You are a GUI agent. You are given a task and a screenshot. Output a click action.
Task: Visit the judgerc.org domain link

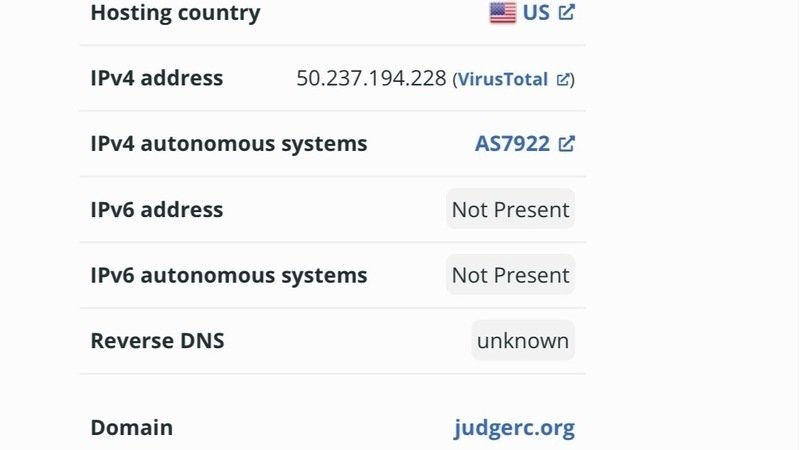[x=514, y=428]
